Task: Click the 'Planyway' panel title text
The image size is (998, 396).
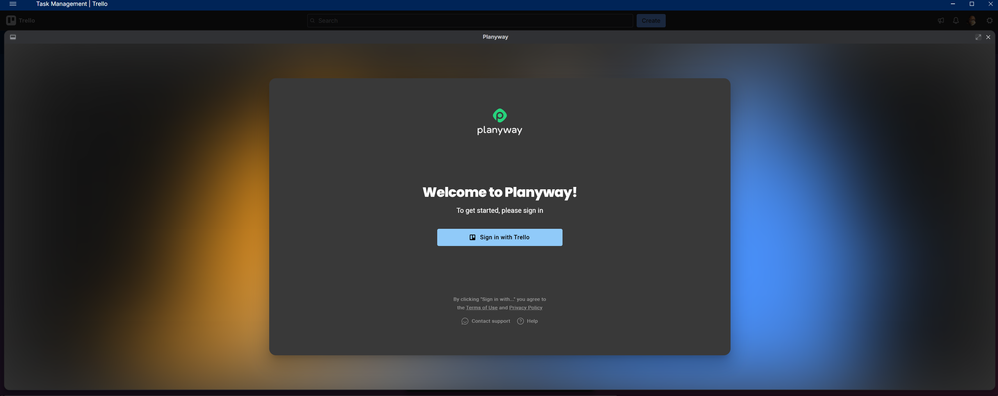Action: coord(495,37)
